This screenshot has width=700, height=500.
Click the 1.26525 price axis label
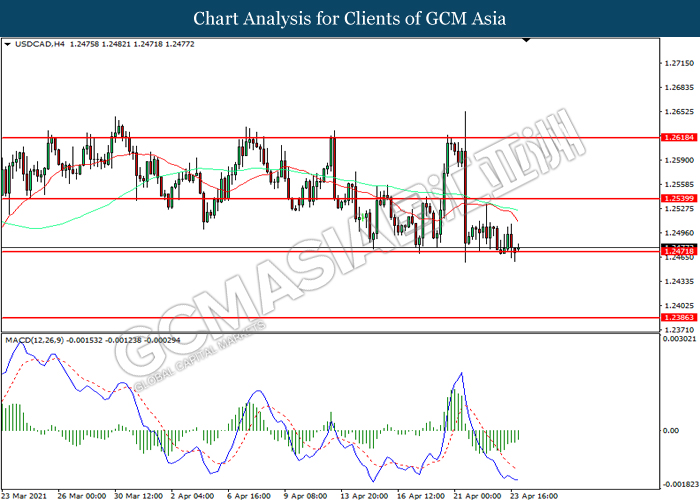point(679,112)
